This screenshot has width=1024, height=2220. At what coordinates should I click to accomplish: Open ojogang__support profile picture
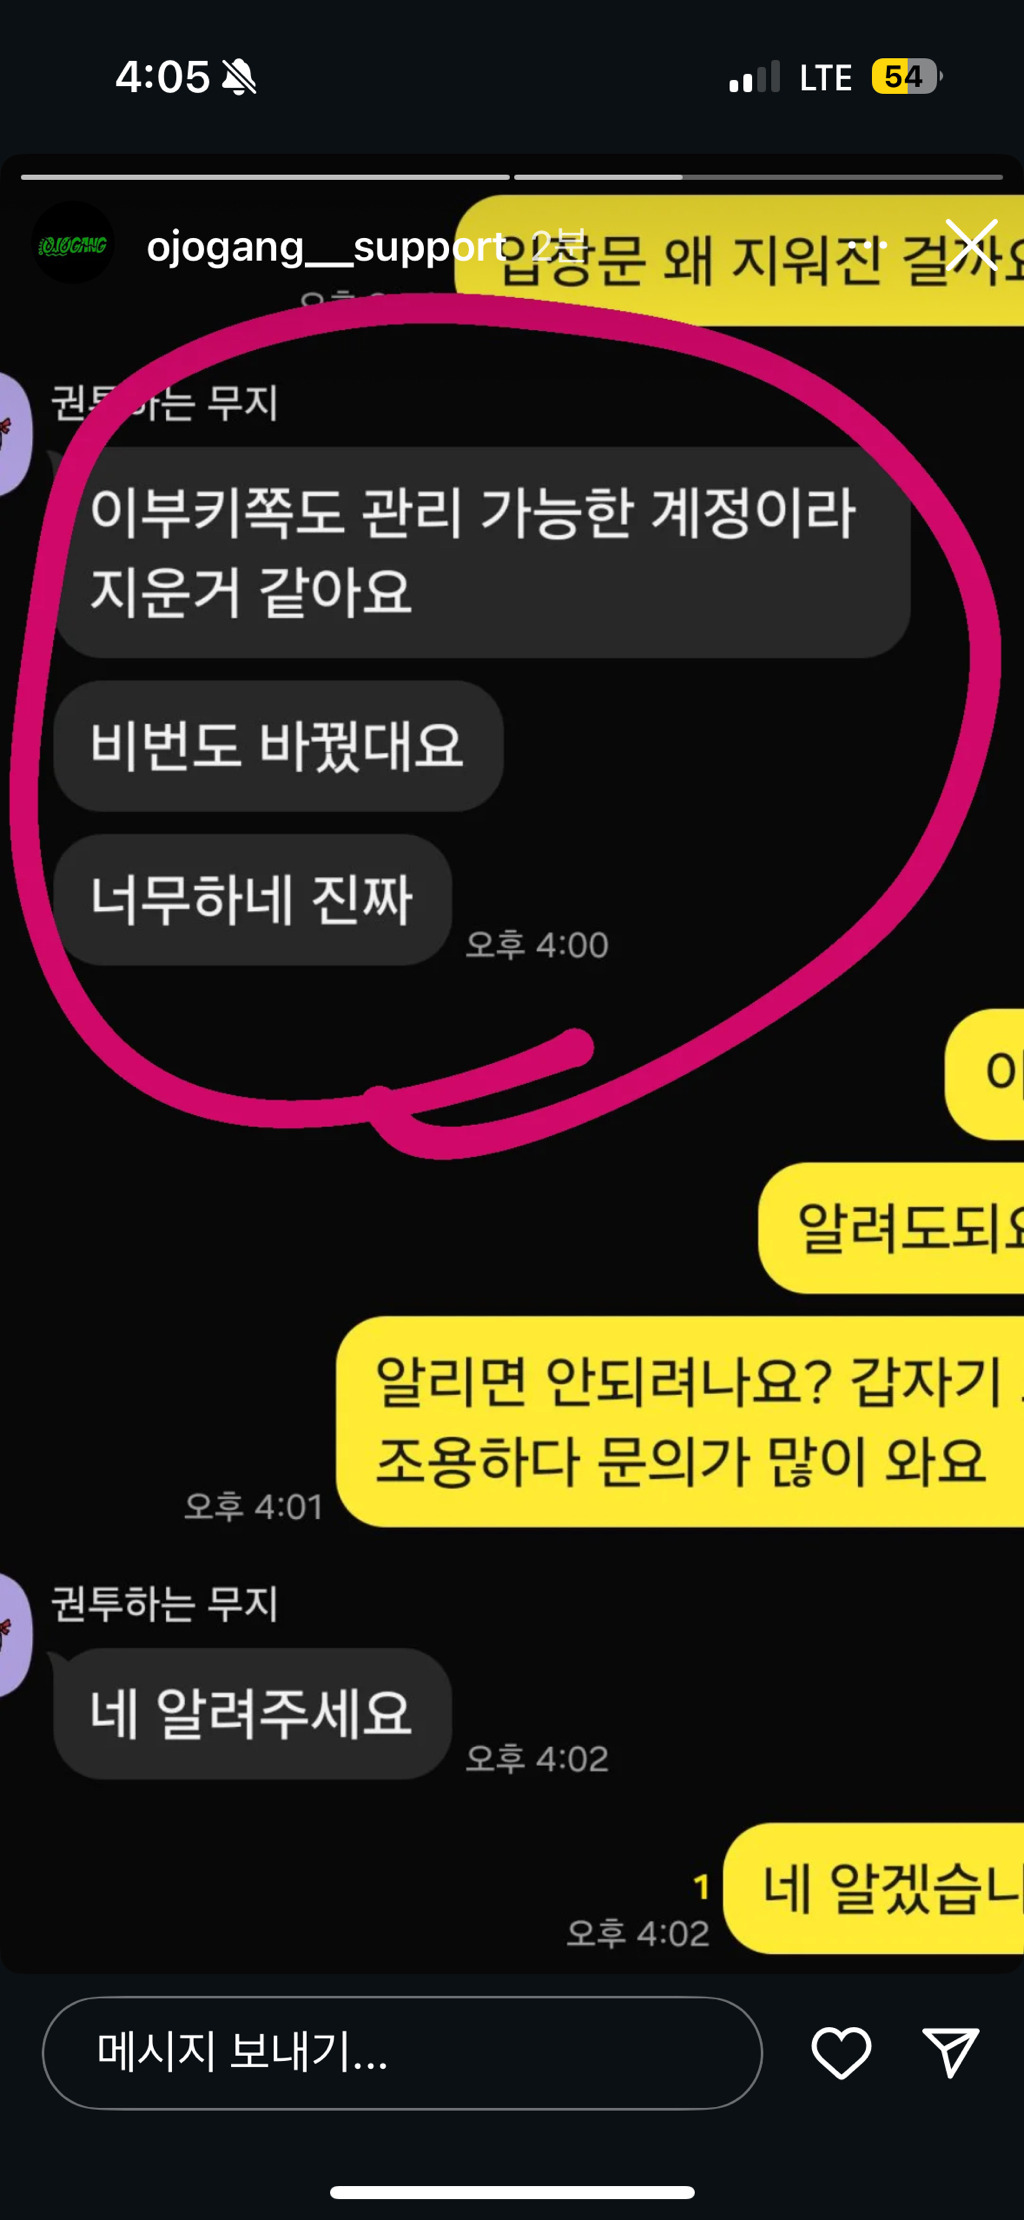73,243
